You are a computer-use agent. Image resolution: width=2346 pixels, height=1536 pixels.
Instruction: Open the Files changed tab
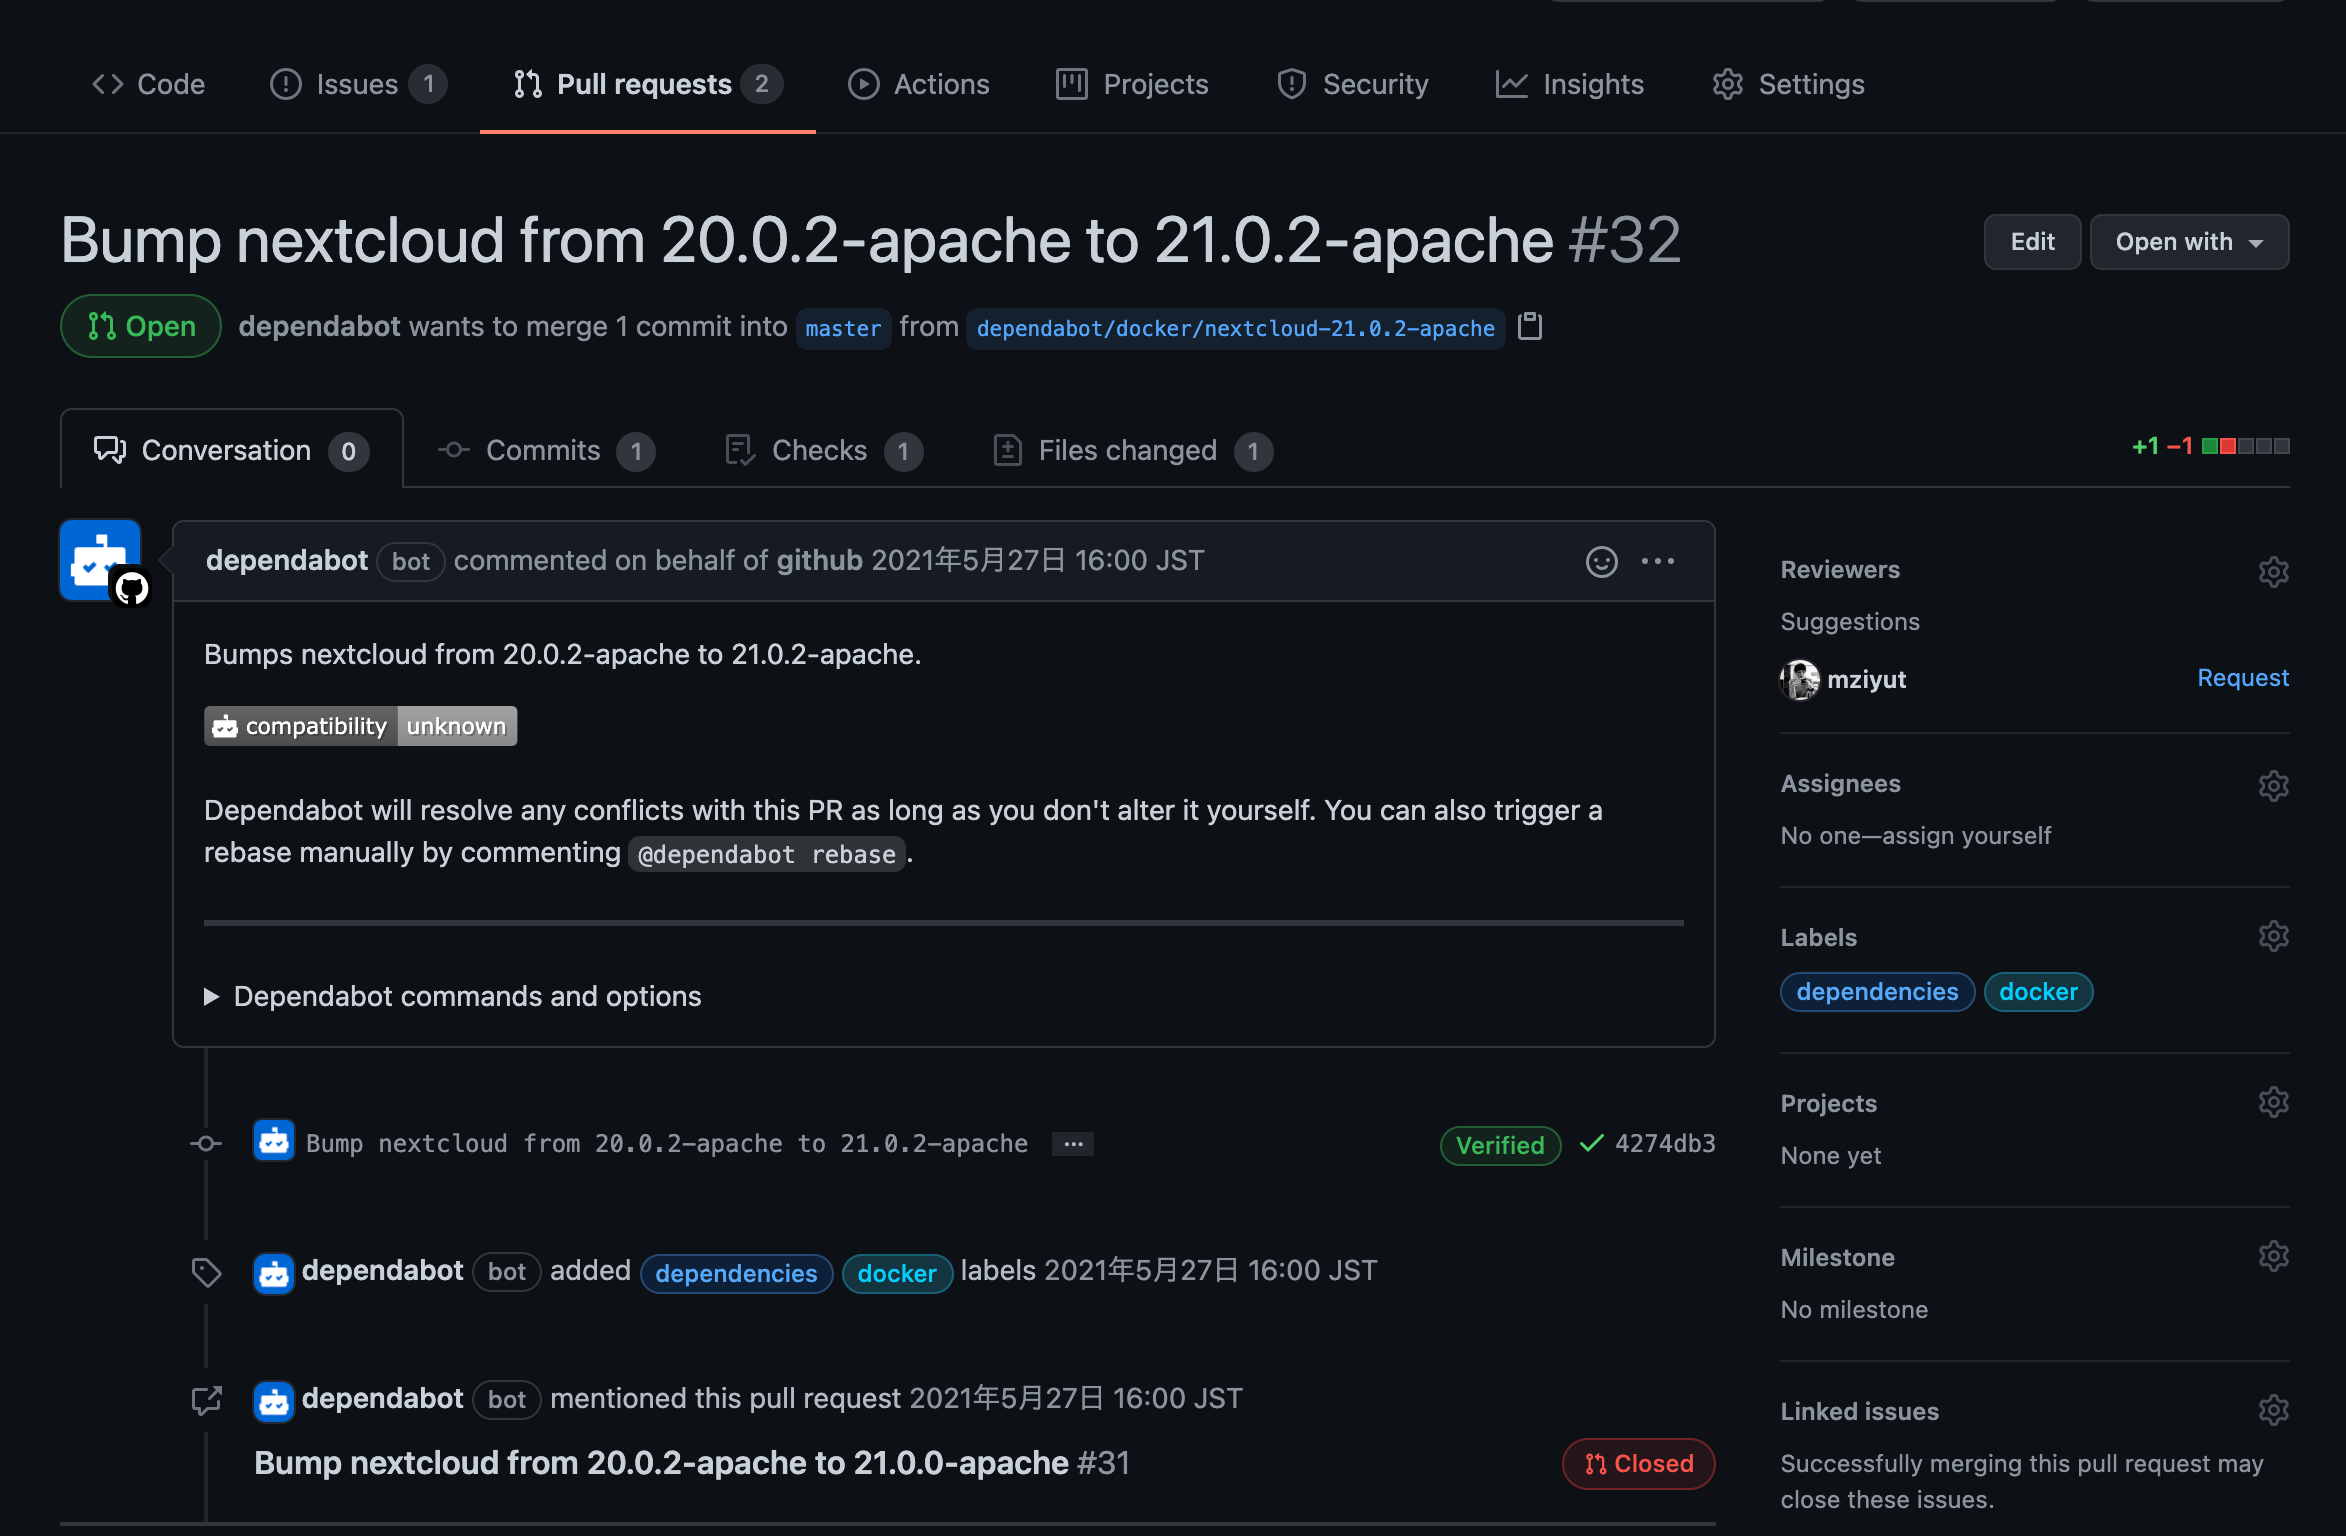pos(1132,451)
